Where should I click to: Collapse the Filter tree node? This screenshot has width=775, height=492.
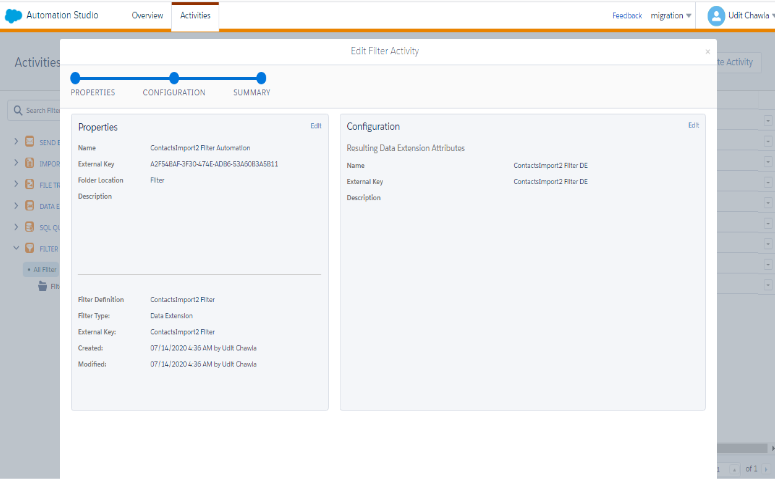click(16, 247)
